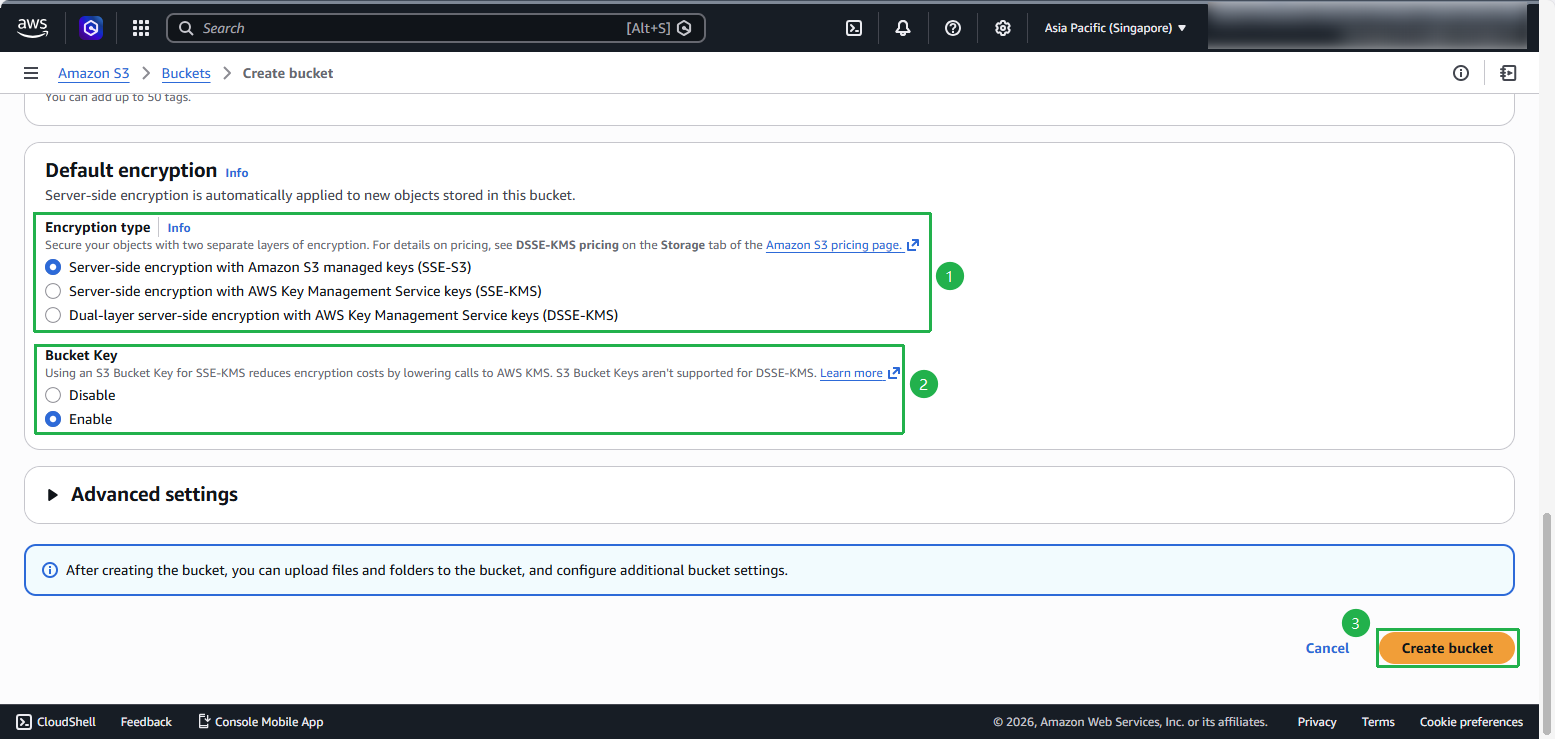Click the Create bucket breadcrumb text
The height and width of the screenshot is (739, 1555).
tap(288, 73)
